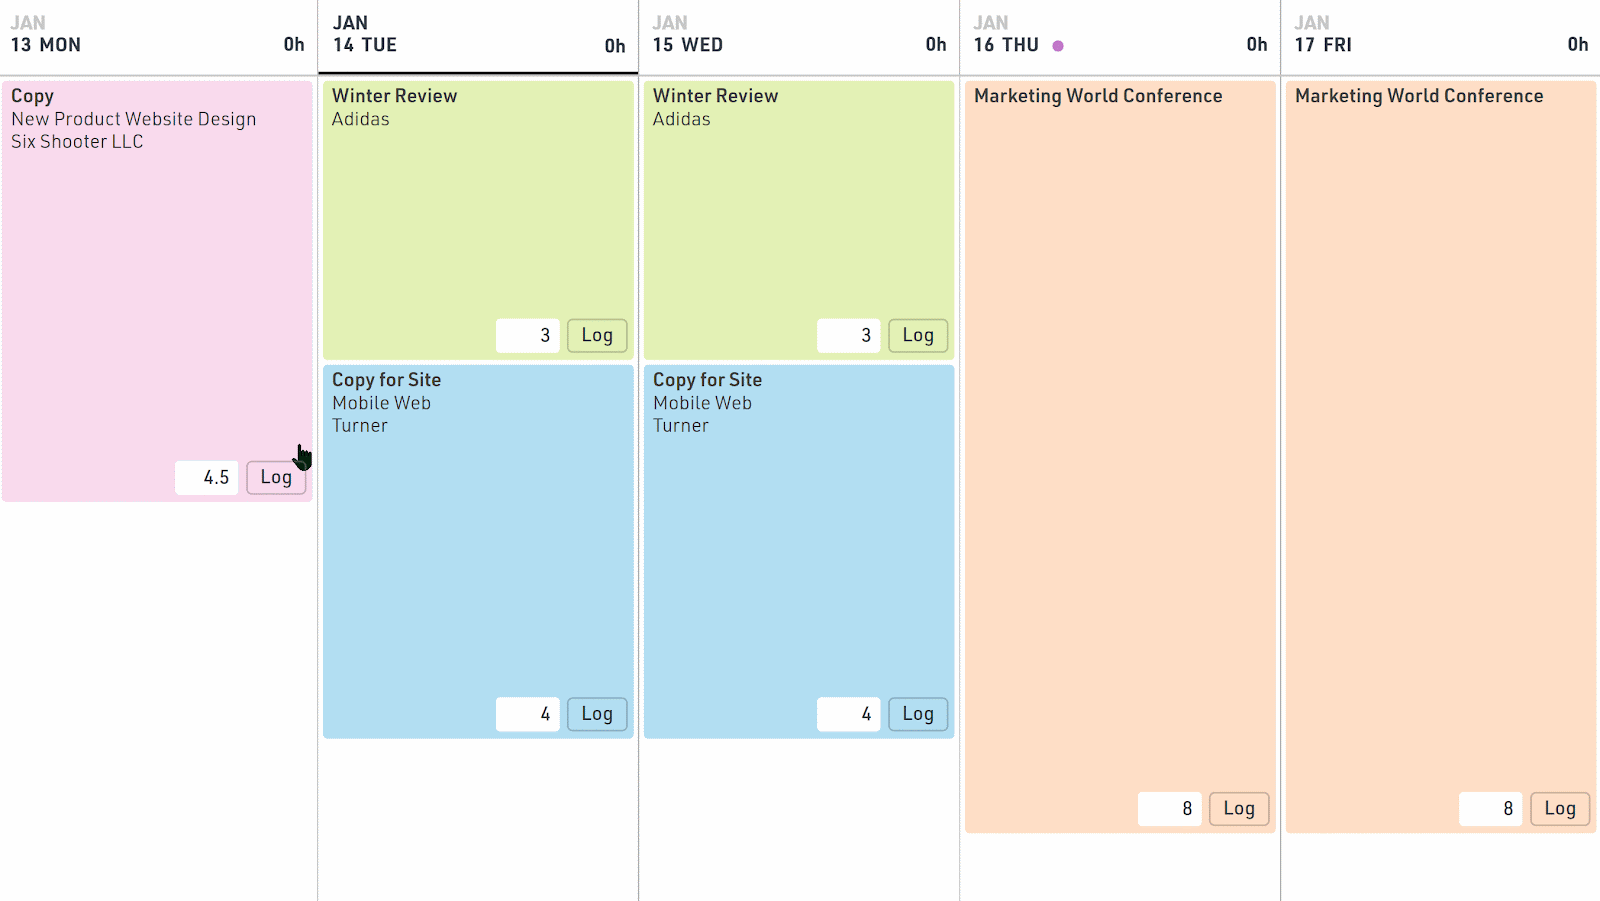Click the hours field on Wednesday's Copy for Site
Screen dimensions: 1600x901
(848, 713)
